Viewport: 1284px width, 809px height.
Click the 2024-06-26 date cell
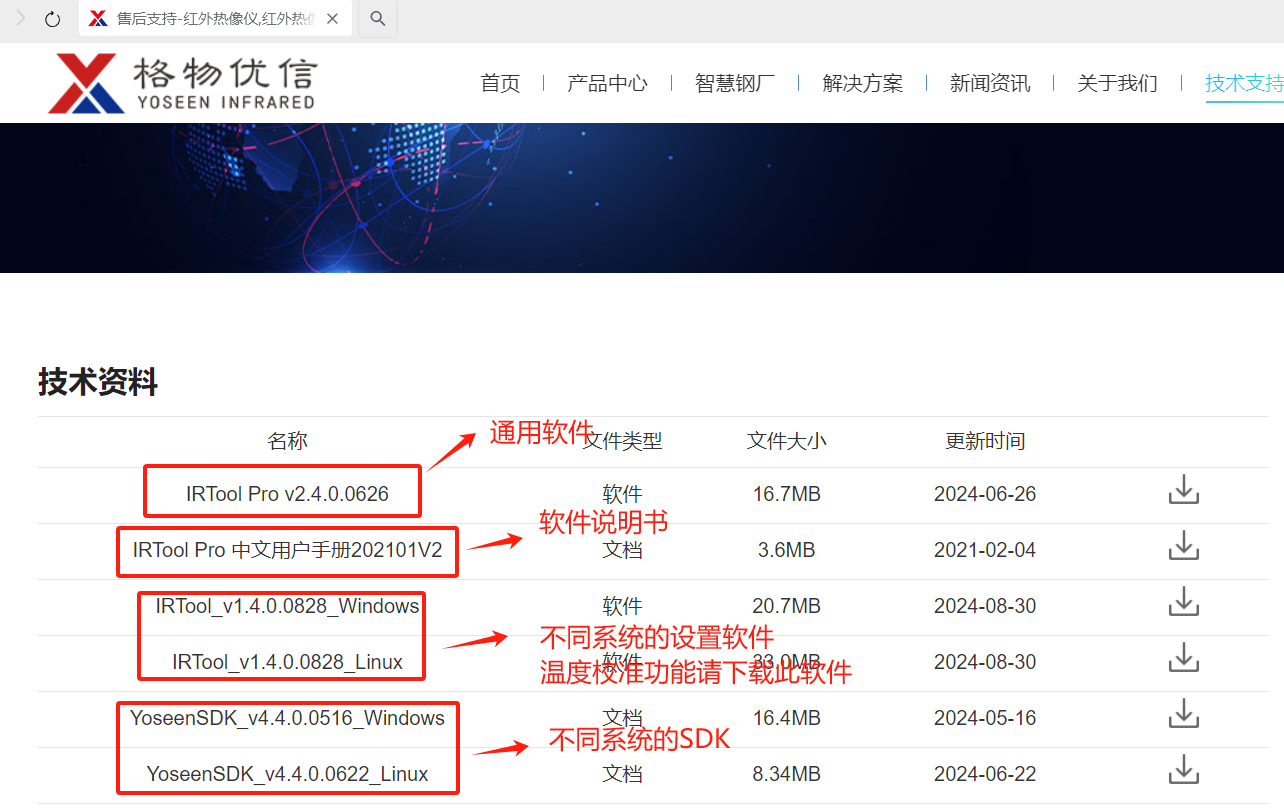[985, 494]
